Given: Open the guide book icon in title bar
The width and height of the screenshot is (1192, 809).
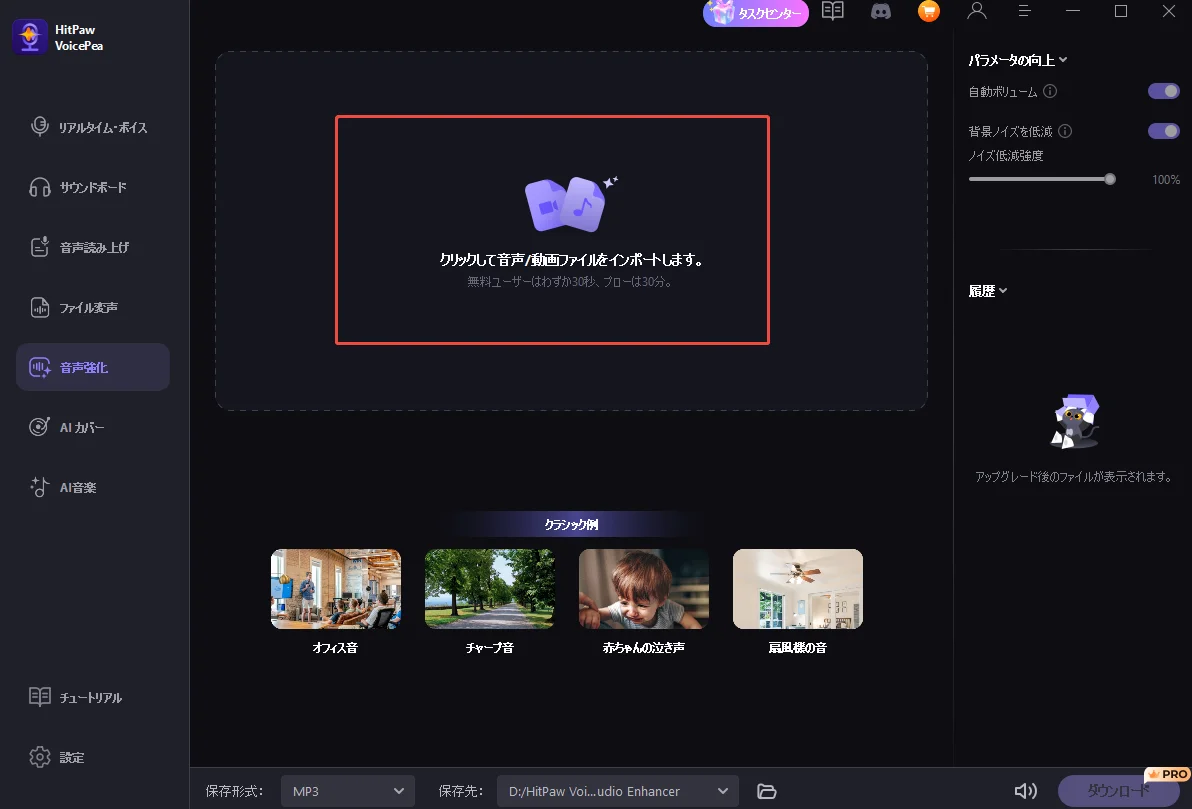Looking at the screenshot, I should tap(832, 11).
